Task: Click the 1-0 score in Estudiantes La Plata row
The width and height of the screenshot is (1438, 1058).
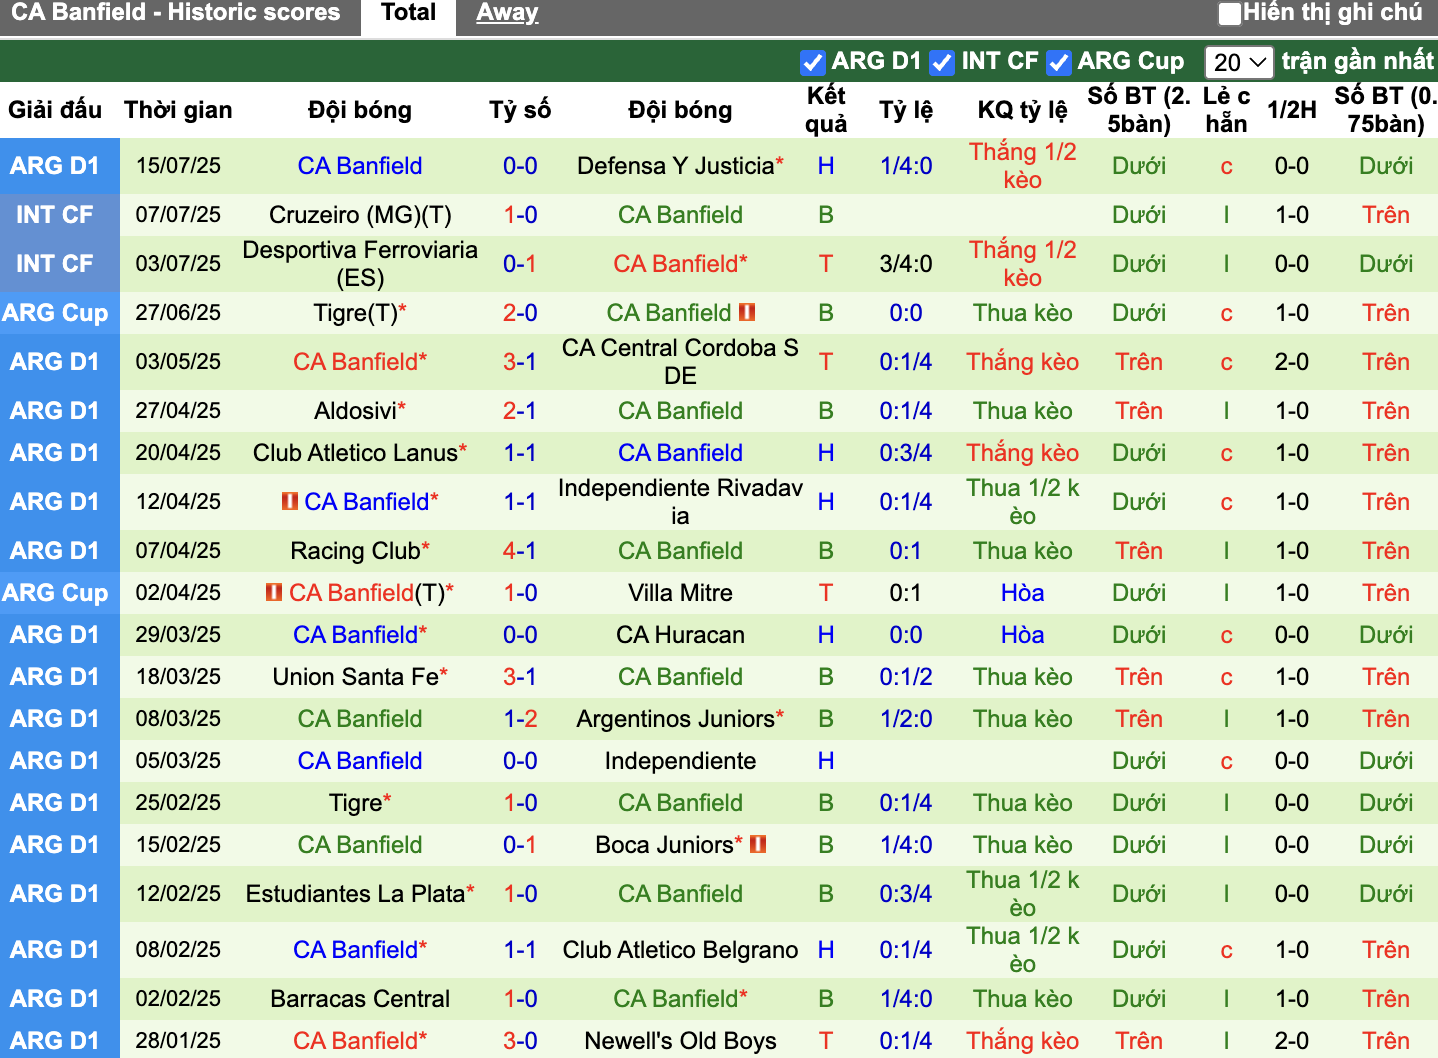Action: 520,894
